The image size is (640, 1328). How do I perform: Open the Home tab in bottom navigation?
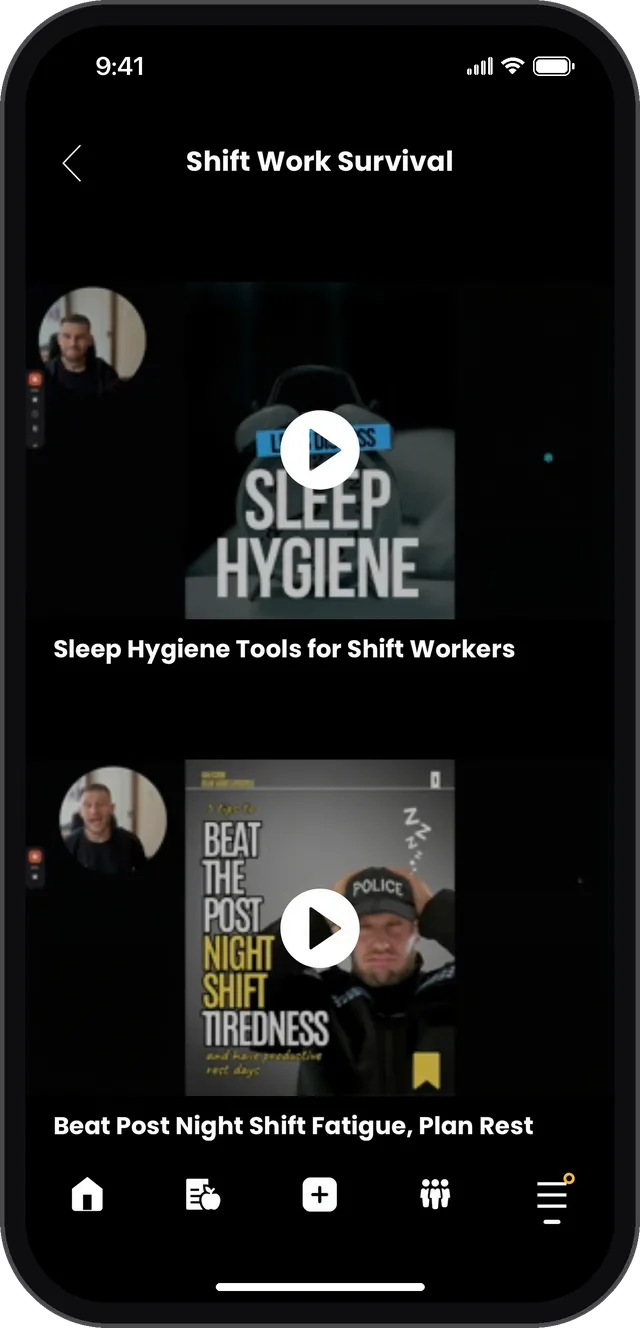[x=88, y=1194]
